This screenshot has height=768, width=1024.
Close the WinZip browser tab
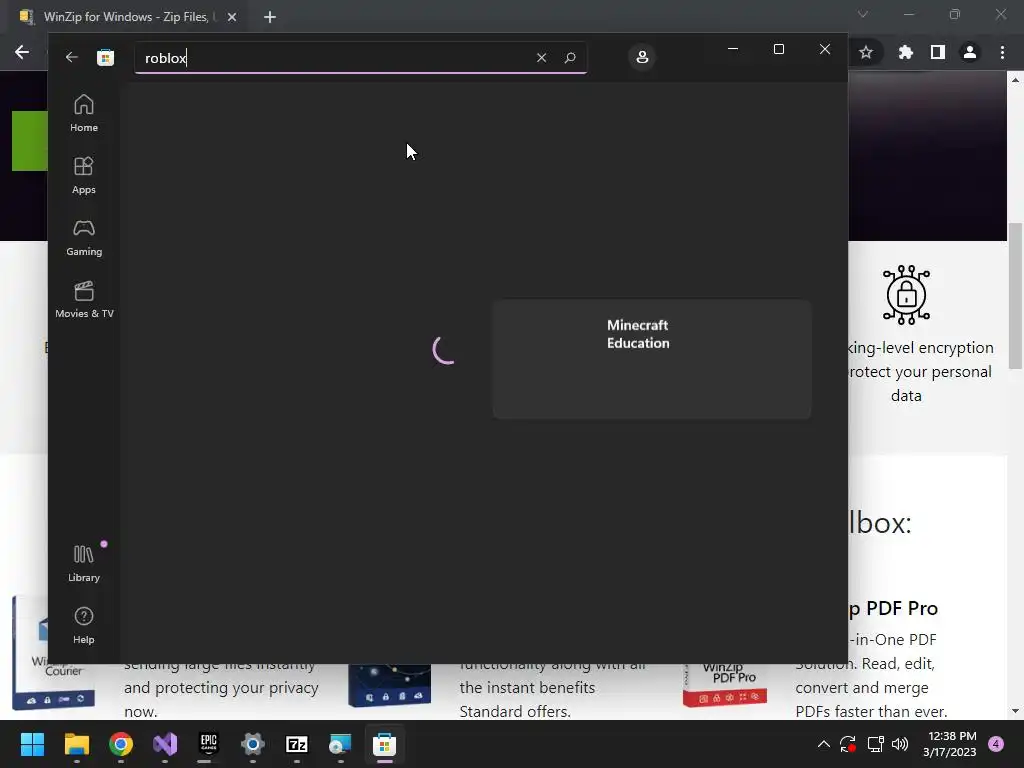[x=232, y=17]
